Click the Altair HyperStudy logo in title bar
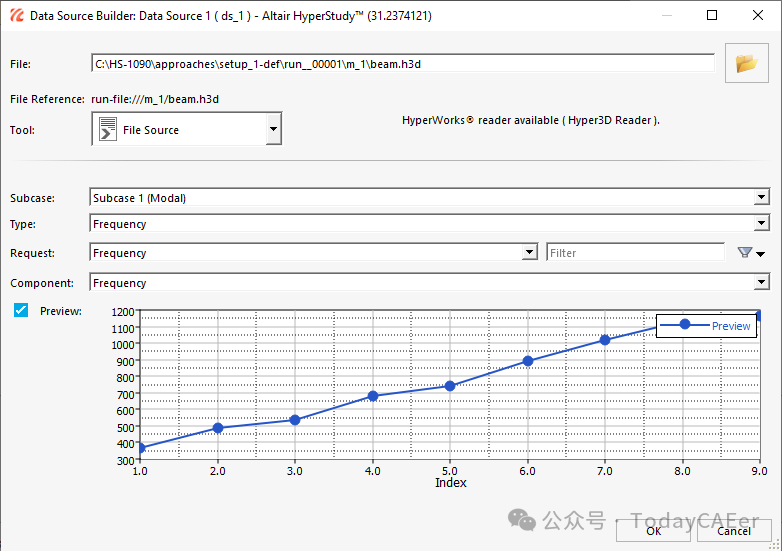This screenshot has width=782, height=551. pos(16,15)
